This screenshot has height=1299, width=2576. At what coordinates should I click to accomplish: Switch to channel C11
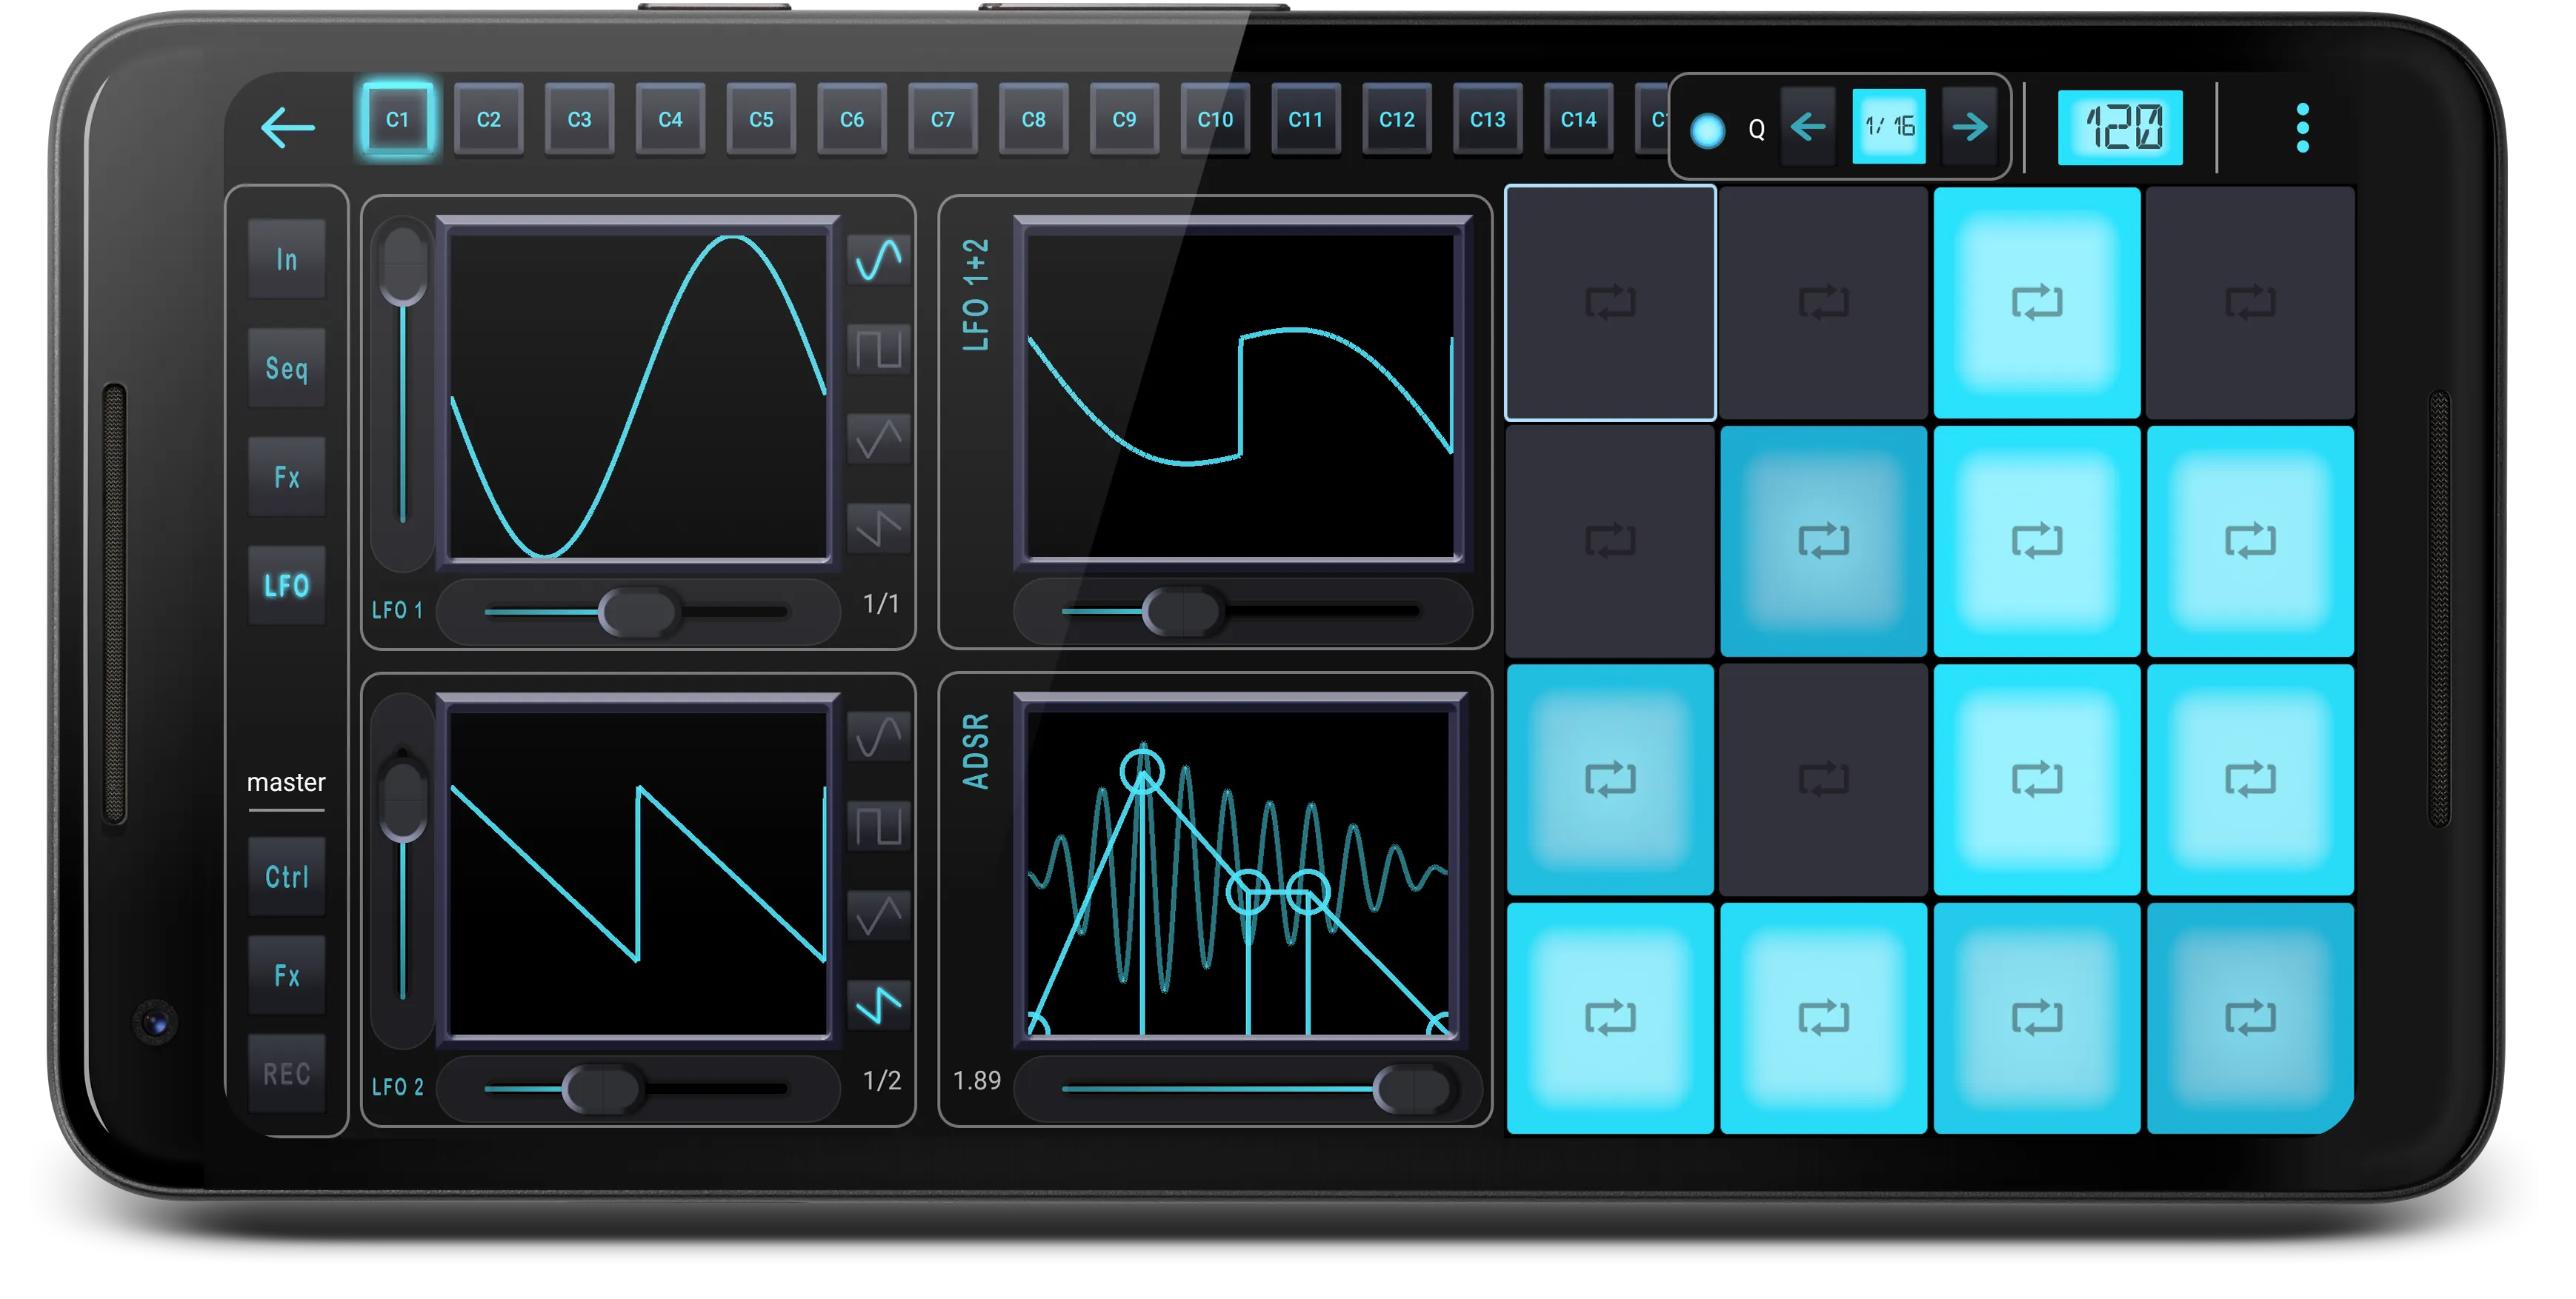(1306, 119)
